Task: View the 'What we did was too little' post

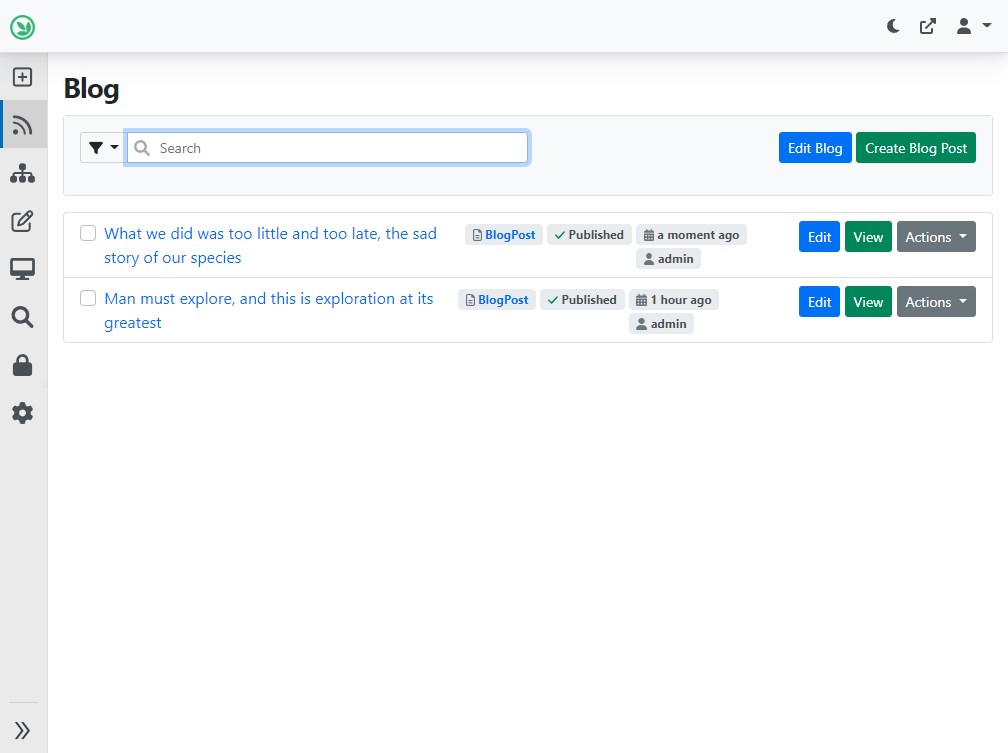Action: coord(868,237)
